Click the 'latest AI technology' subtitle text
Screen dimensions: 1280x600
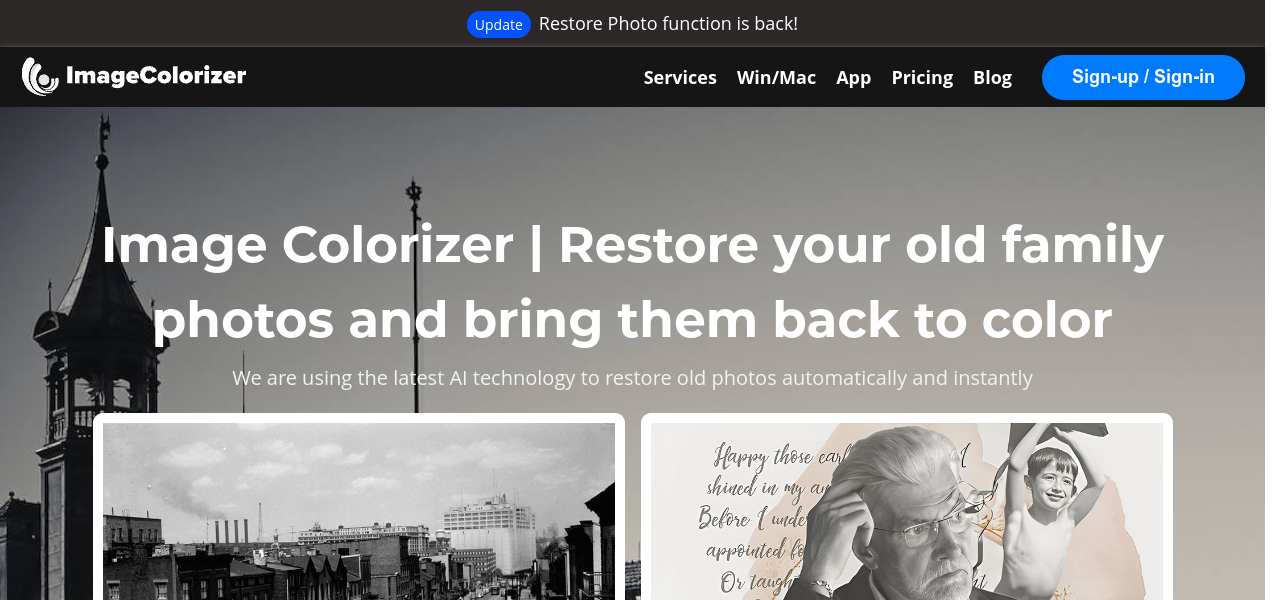pos(632,378)
